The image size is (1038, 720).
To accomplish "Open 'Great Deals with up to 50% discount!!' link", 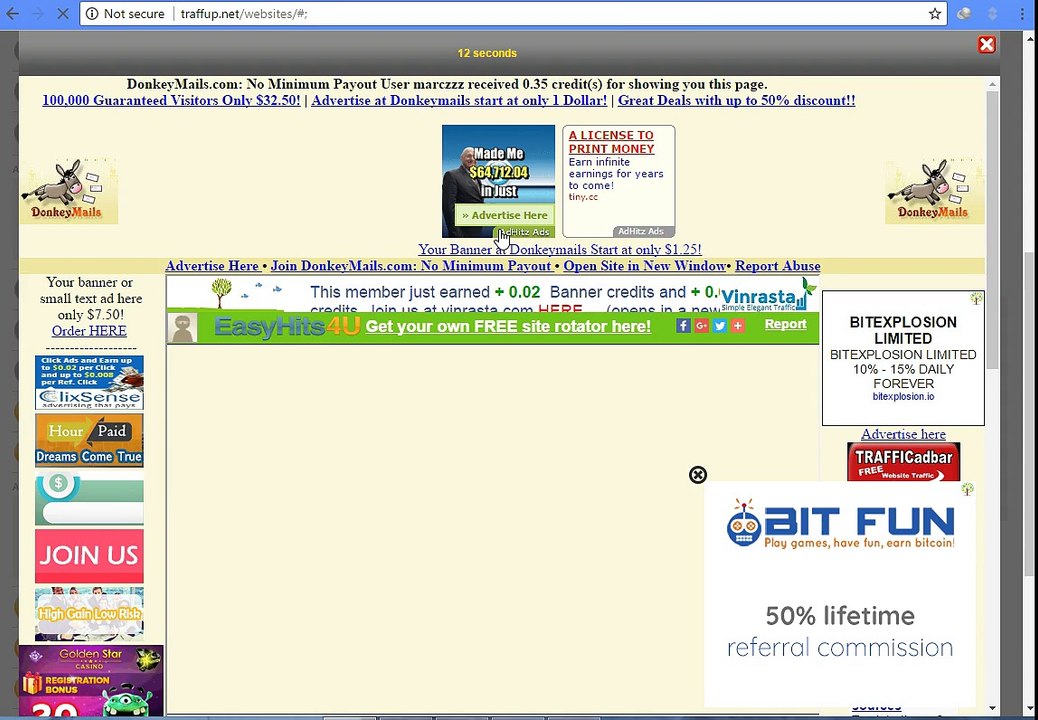I will pos(736,101).
